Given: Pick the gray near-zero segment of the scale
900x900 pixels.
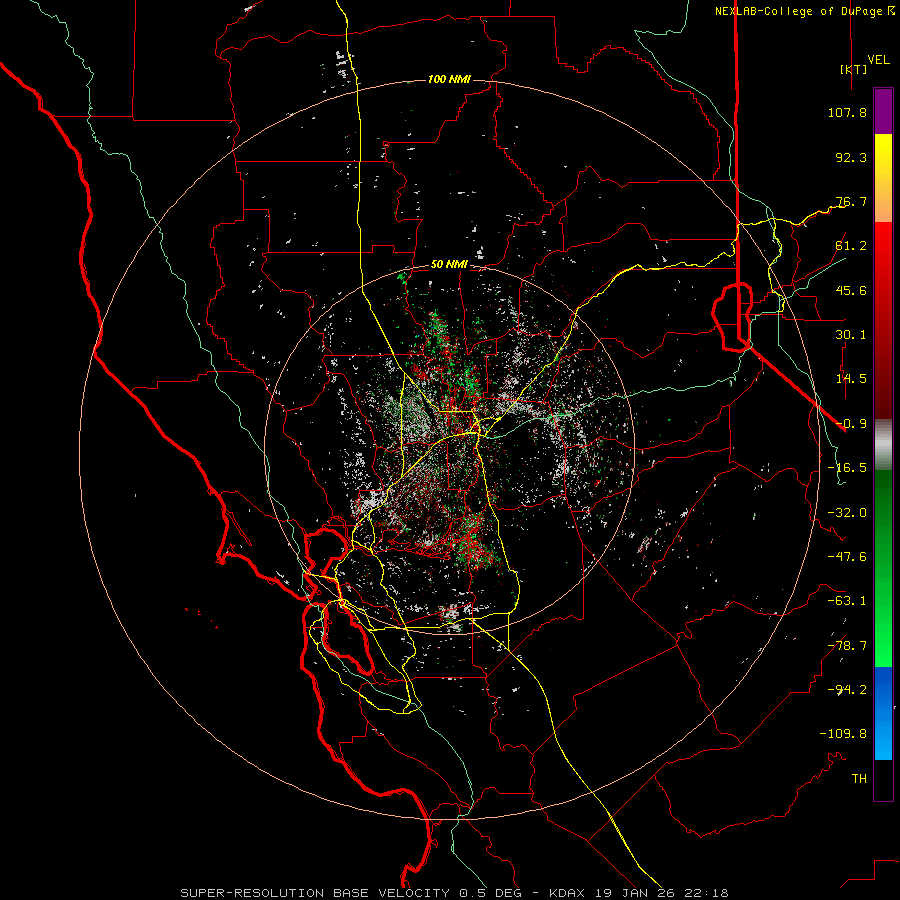Looking at the screenshot, I should (883, 445).
